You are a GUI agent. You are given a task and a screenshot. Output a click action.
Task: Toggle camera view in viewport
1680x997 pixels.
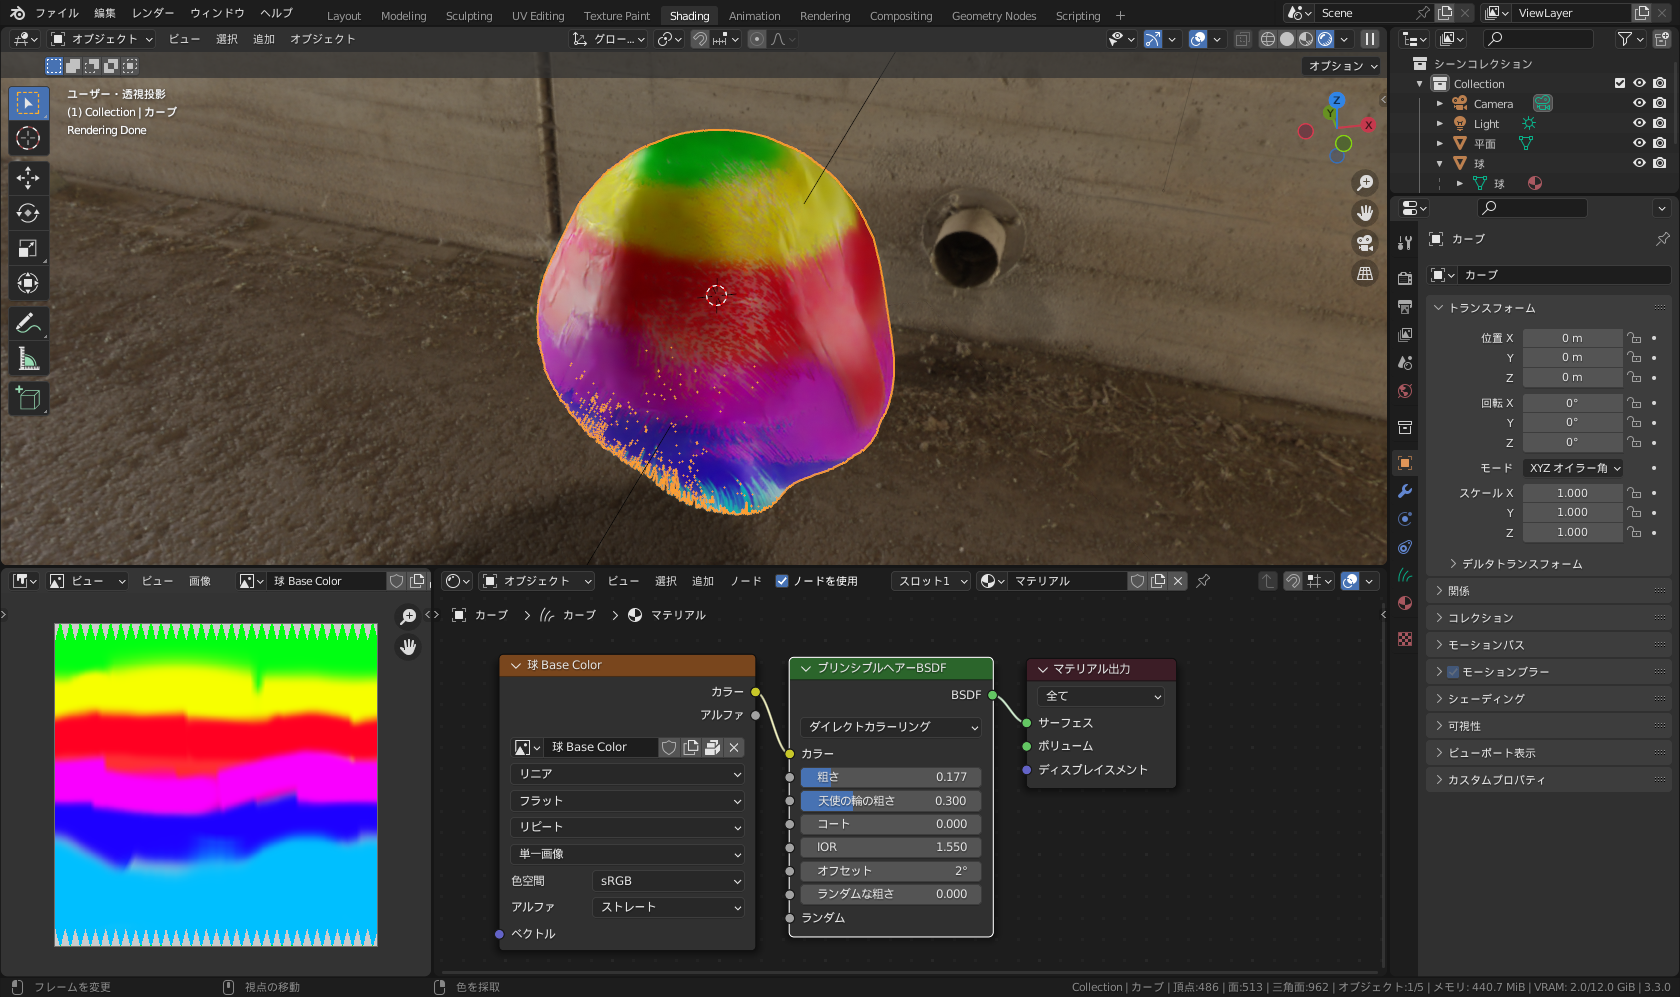point(1365,243)
